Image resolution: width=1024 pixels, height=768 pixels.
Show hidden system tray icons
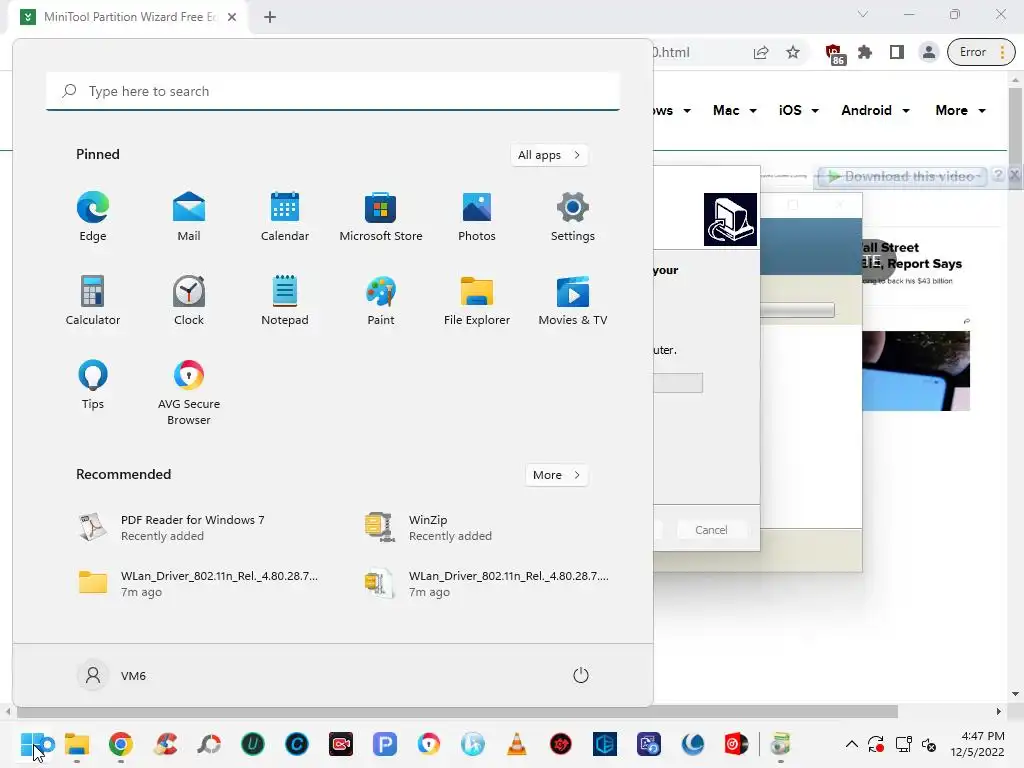pyautogui.click(x=852, y=744)
